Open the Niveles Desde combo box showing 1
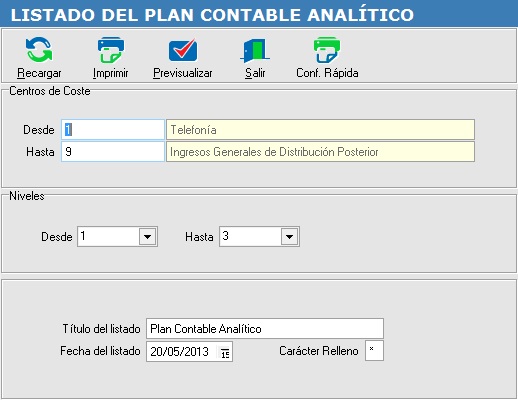Viewport: 518px width, 400px height. (x=117, y=237)
